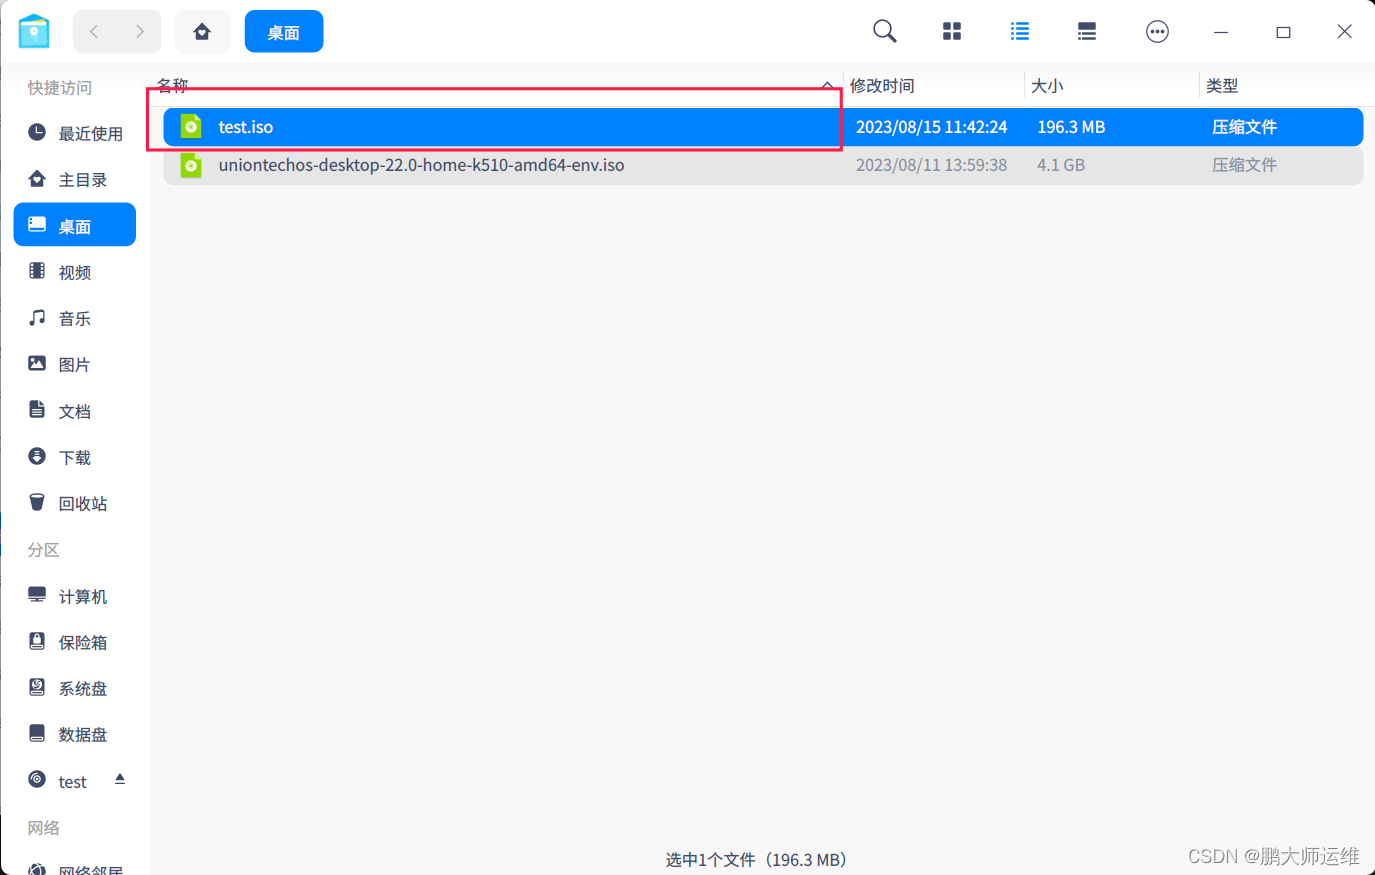Close the file manager window

pos(1345,32)
